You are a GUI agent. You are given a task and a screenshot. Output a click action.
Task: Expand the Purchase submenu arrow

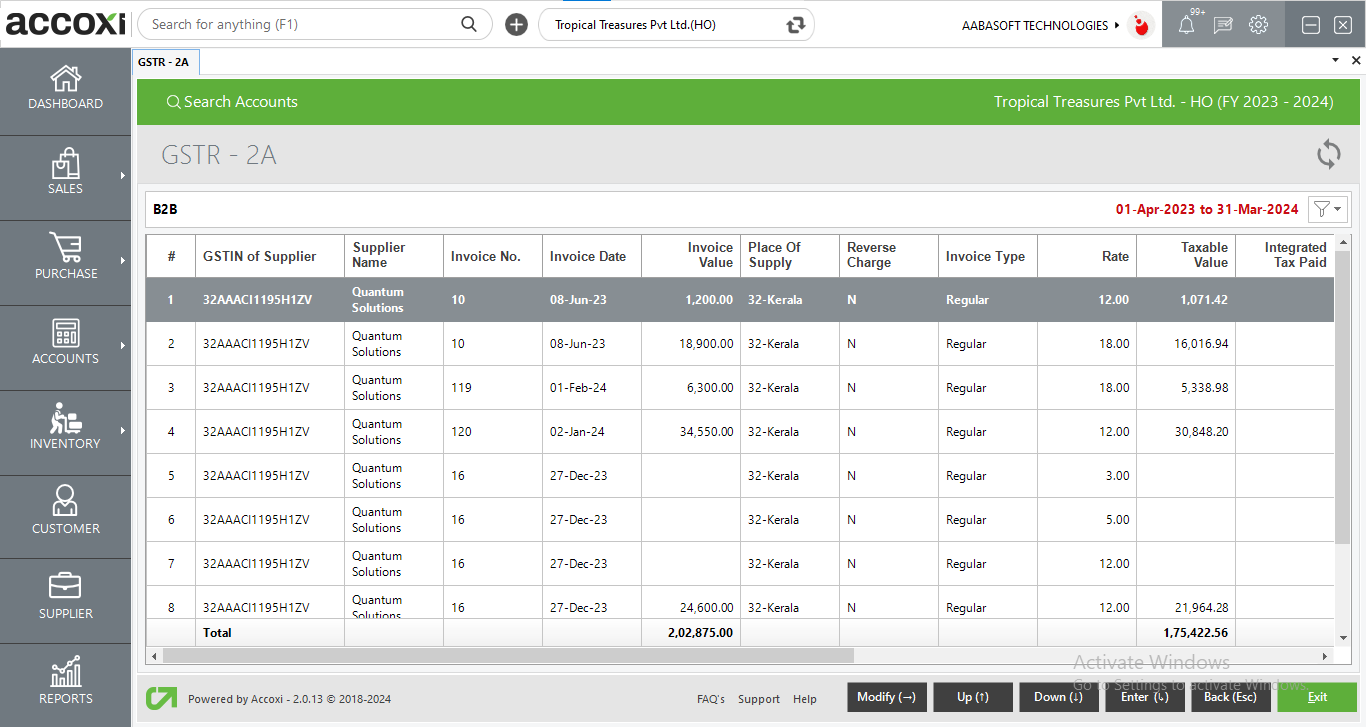pos(123,261)
